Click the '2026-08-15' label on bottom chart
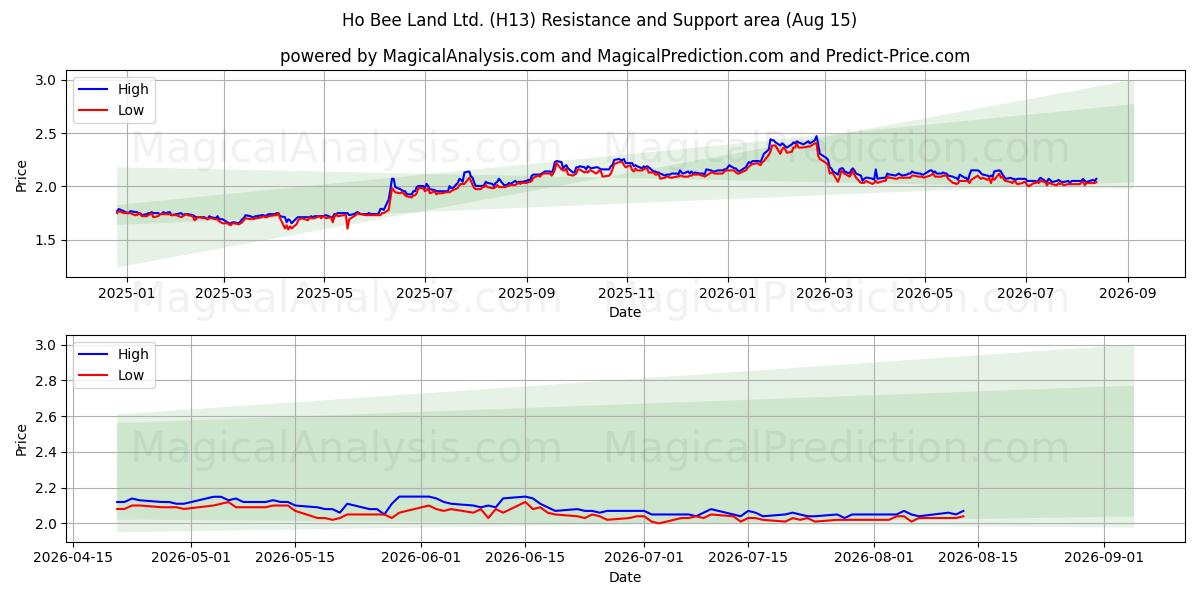The image size is (1200, 600). point(978,558)
